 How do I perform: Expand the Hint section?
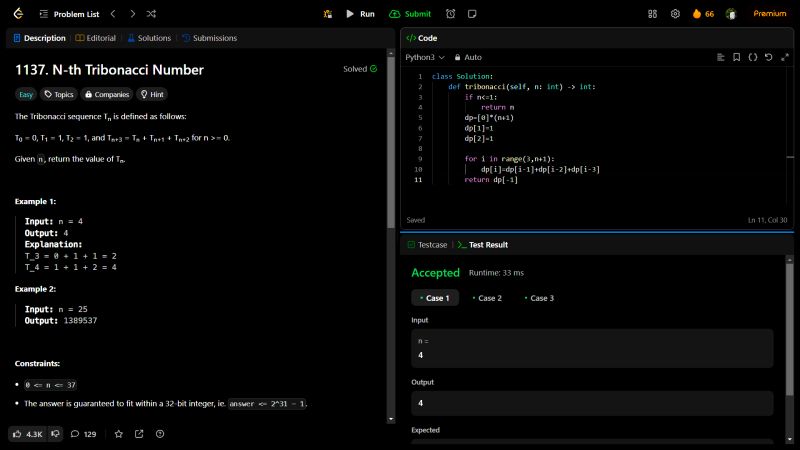tap(152, 94)
